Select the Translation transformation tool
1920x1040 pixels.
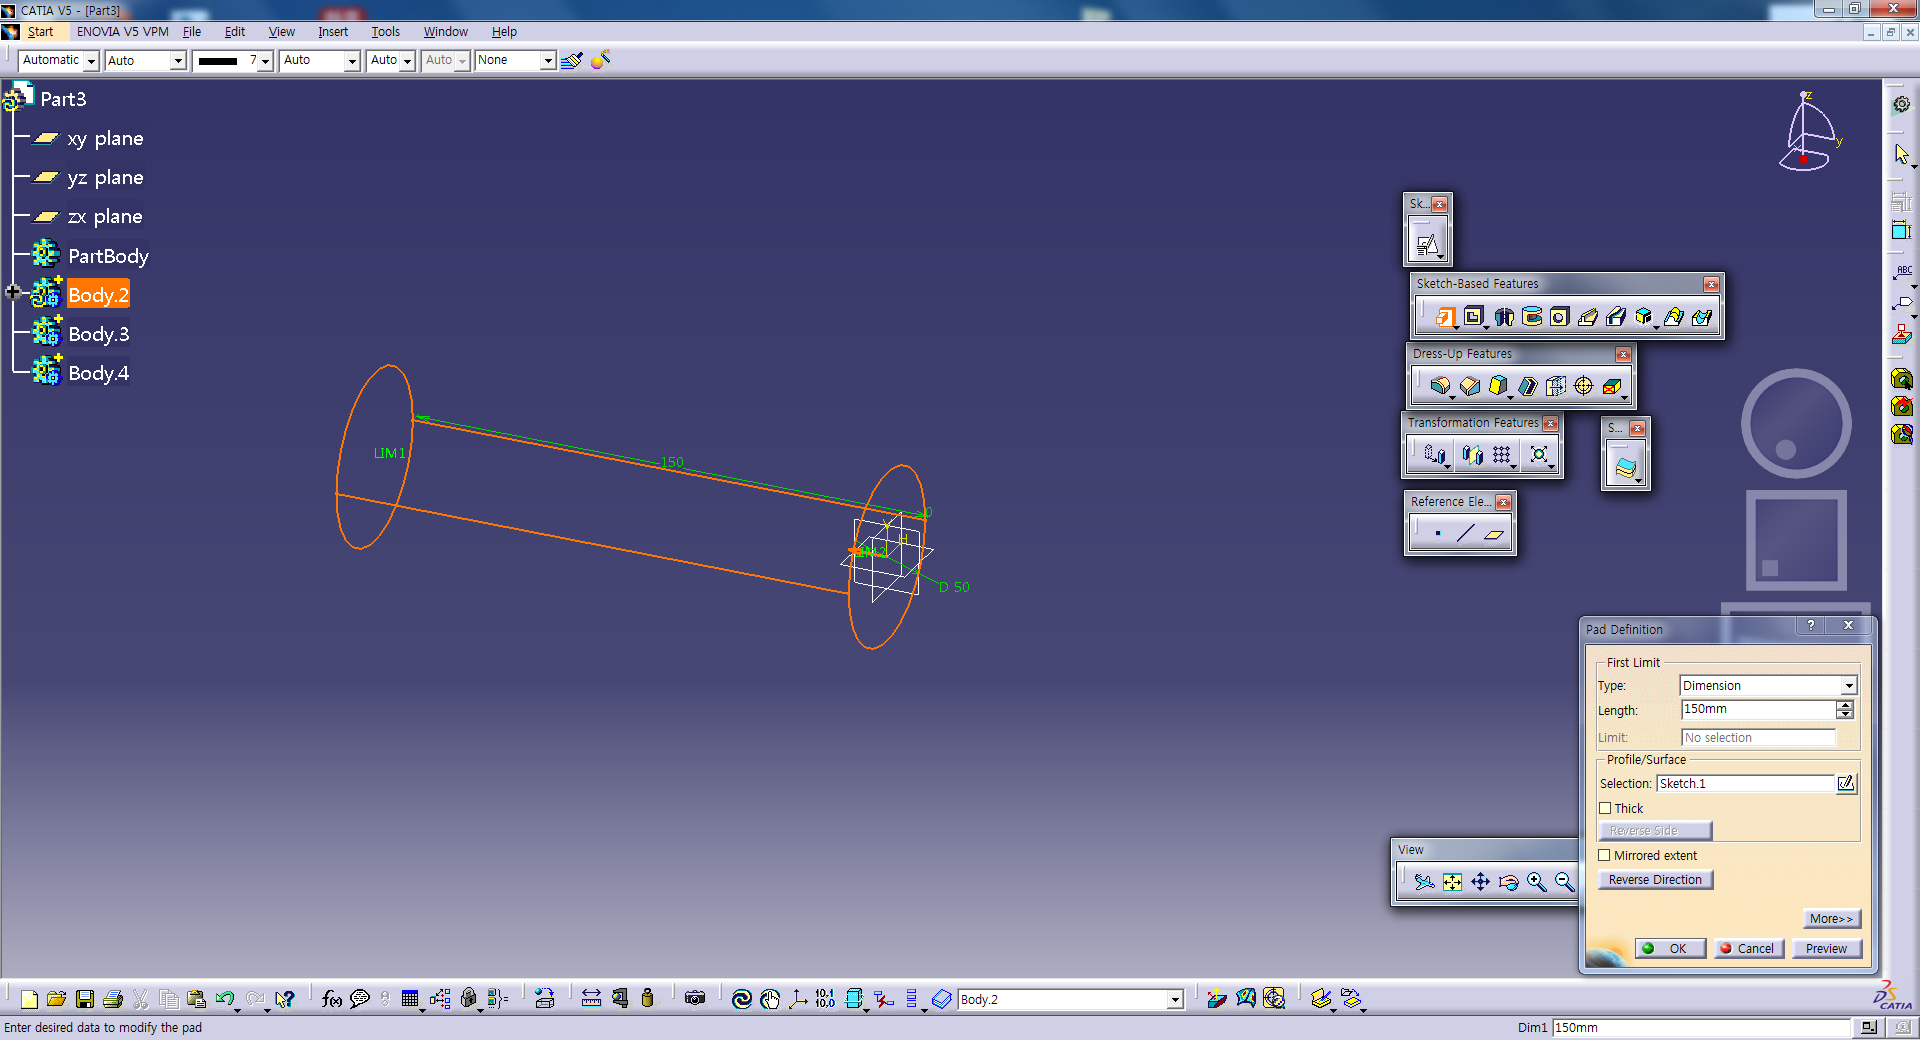(1435, 455)
